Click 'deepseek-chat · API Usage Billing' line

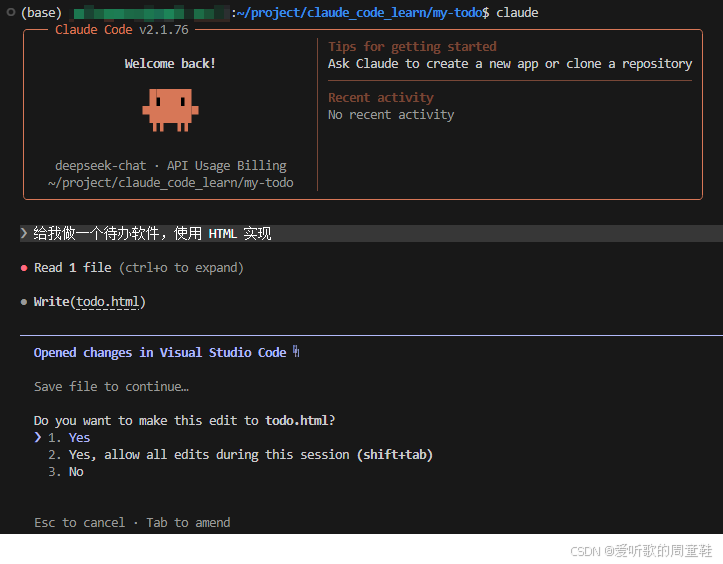click(171, 166)
